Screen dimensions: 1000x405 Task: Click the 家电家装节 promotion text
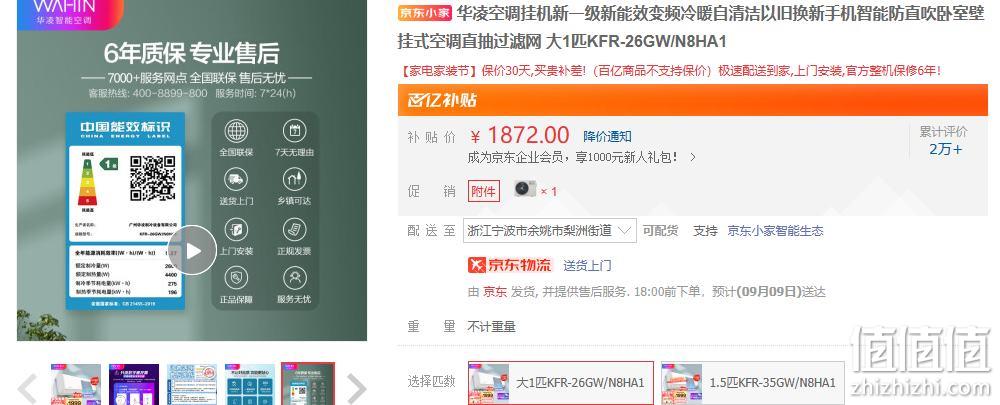click(672, 70)
